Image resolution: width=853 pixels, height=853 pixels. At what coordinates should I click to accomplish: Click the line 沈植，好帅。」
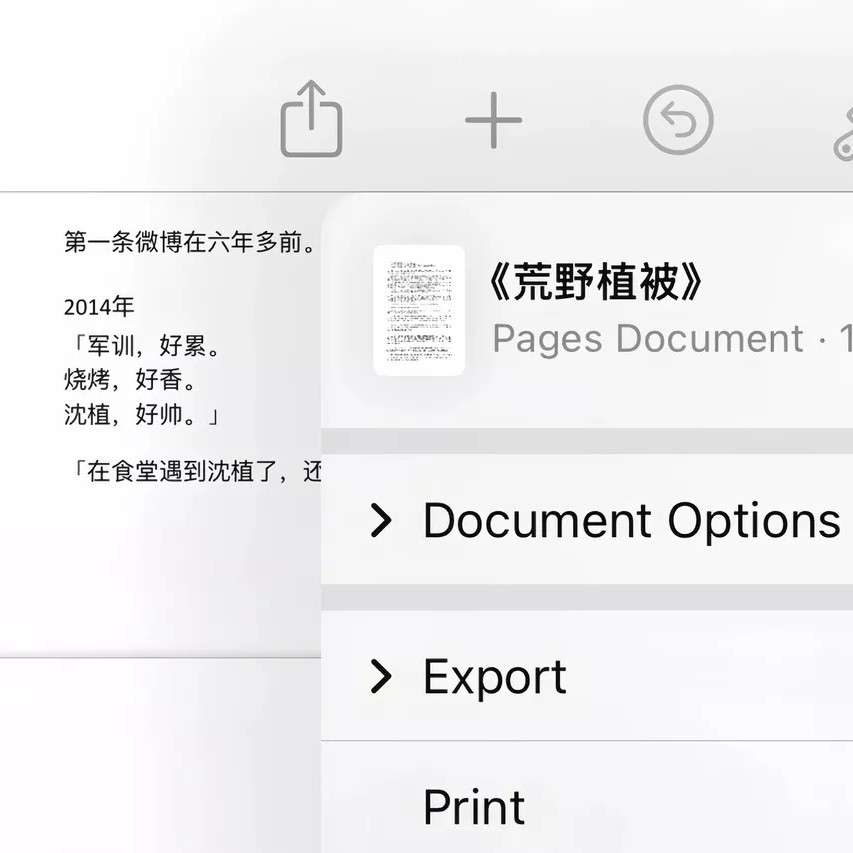coord(141,414)
